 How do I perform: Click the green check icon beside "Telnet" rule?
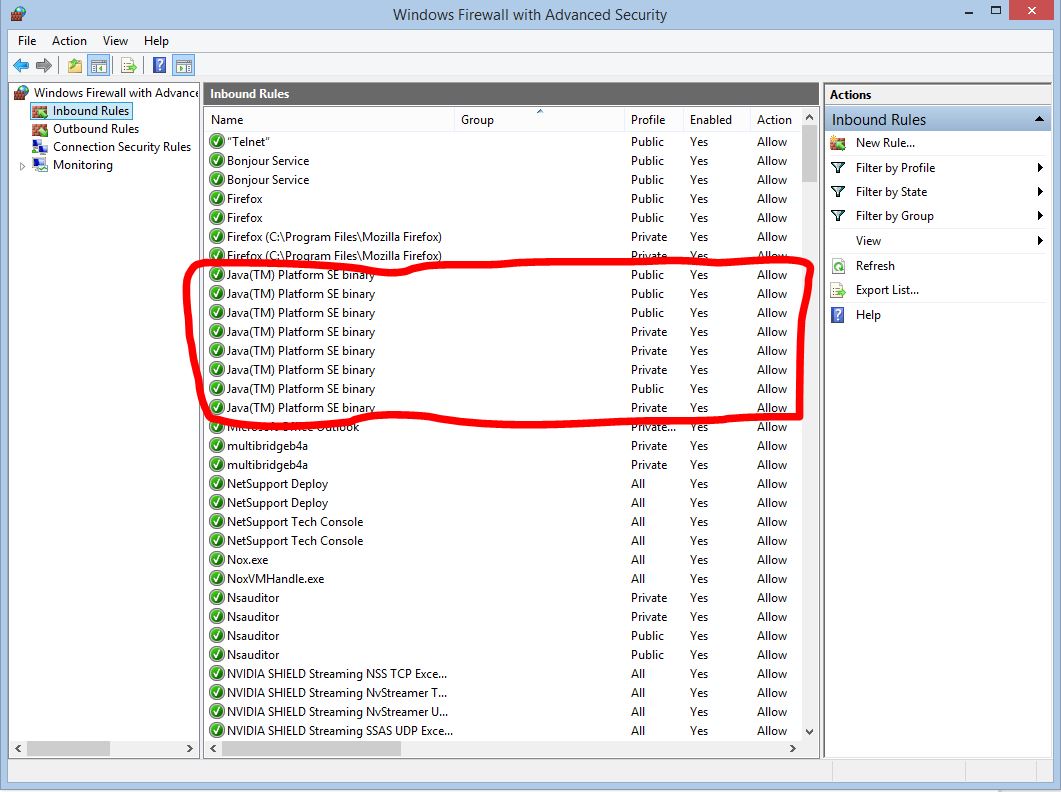pyautogui.click(x=217, y=142)
